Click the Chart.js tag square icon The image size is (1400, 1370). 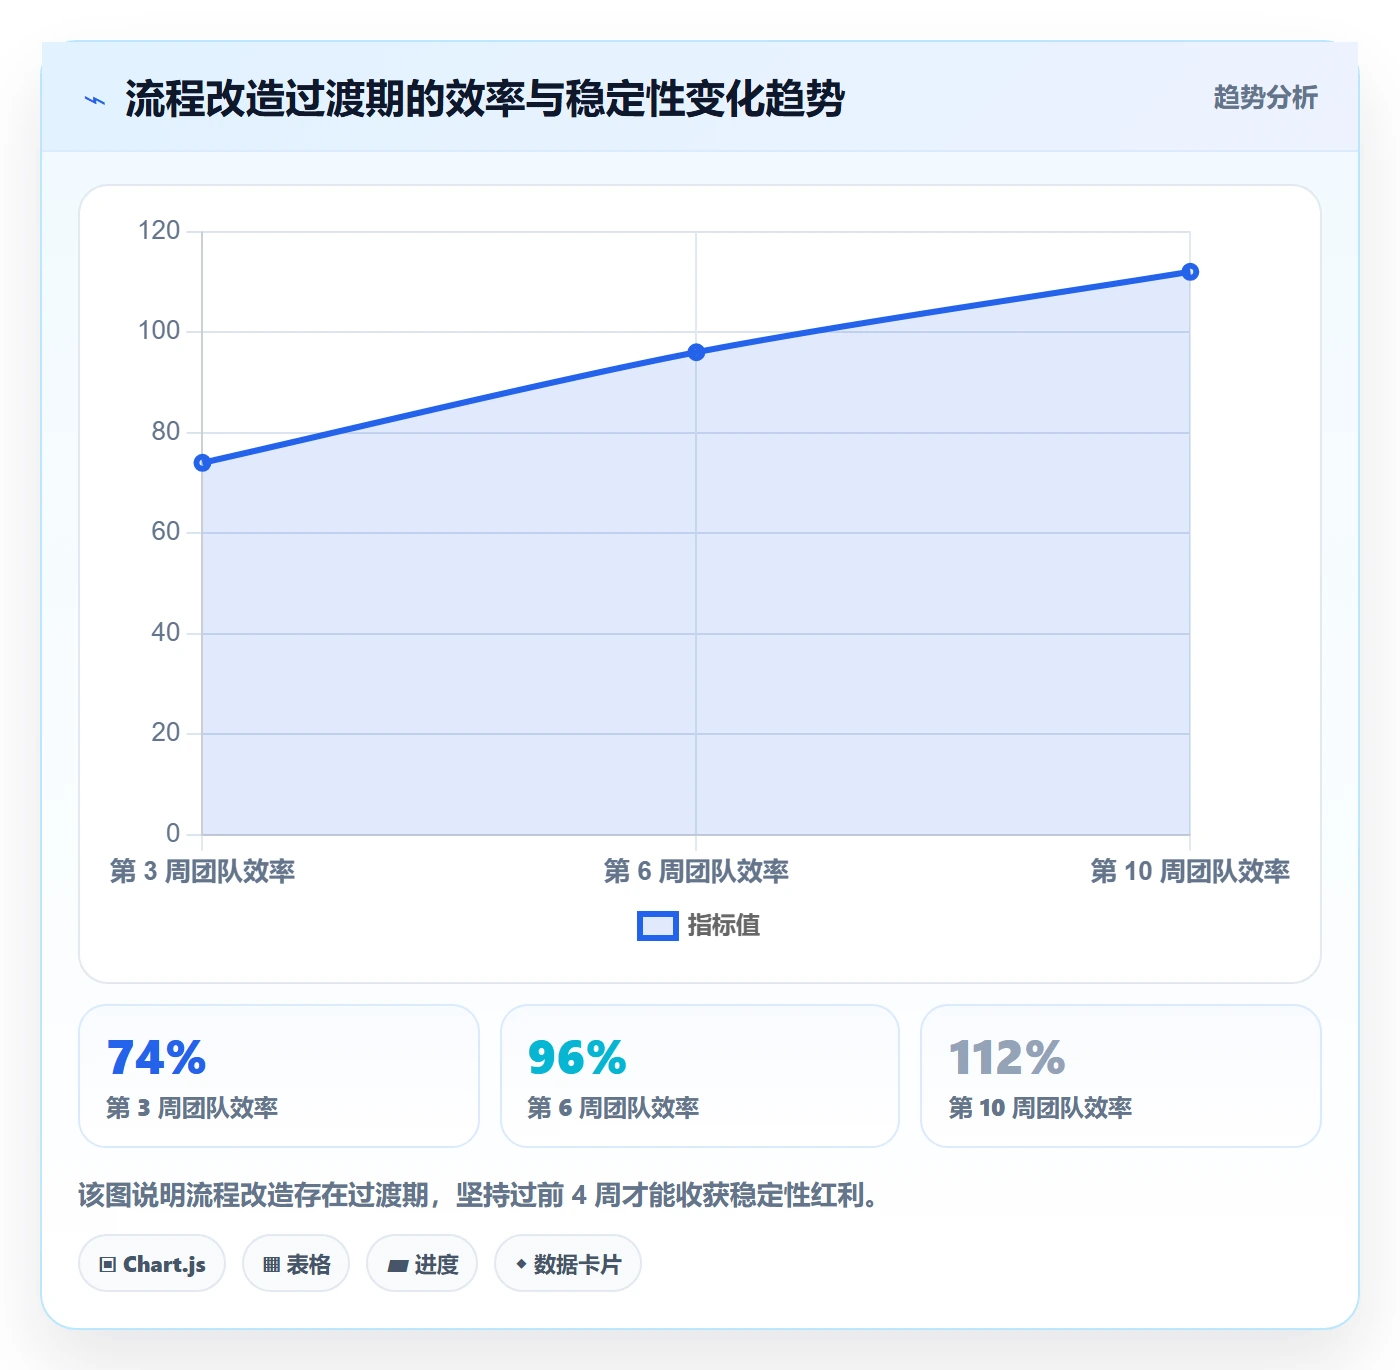click(x=108, y=1265)
